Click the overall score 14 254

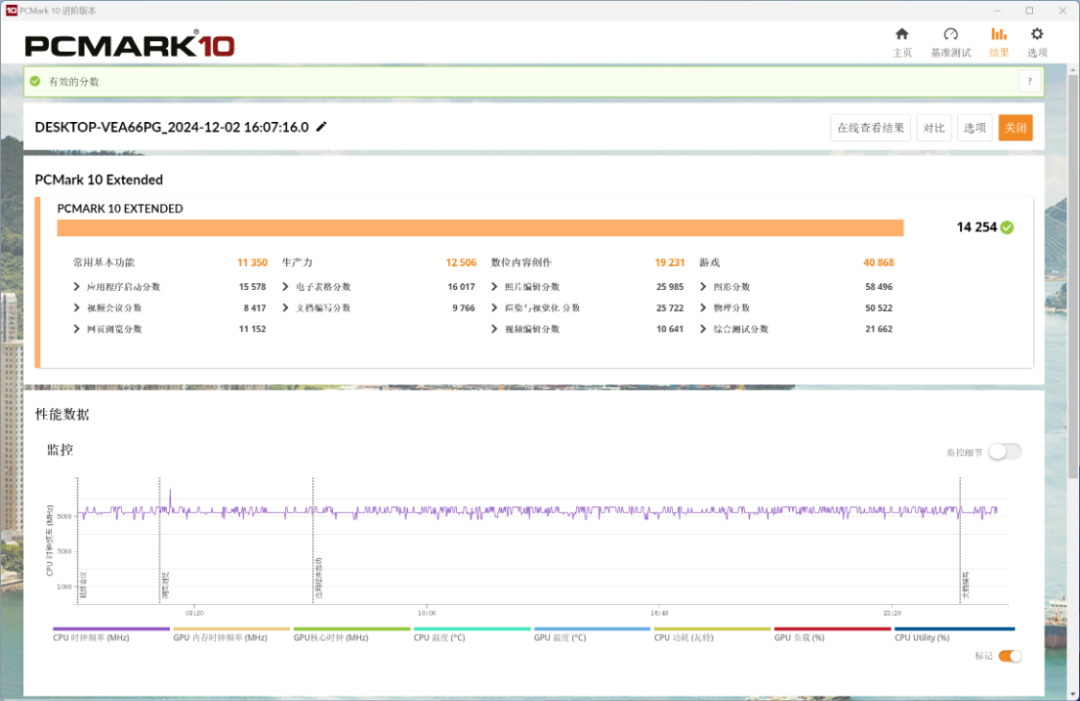[x=977, y=227]
